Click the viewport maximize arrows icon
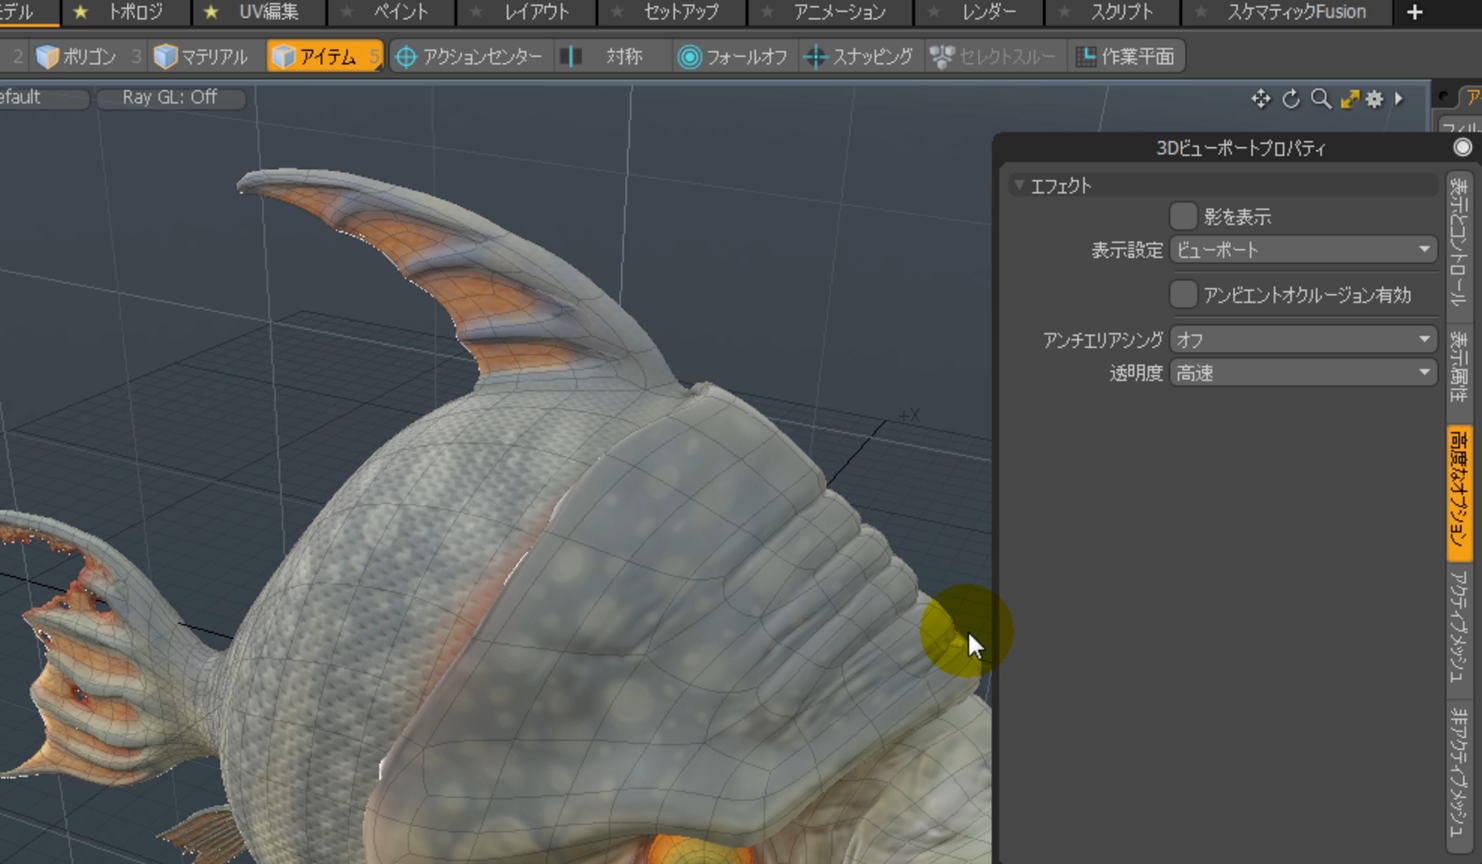Viewport: 1482px width, 864px height. pos(1350,99)
